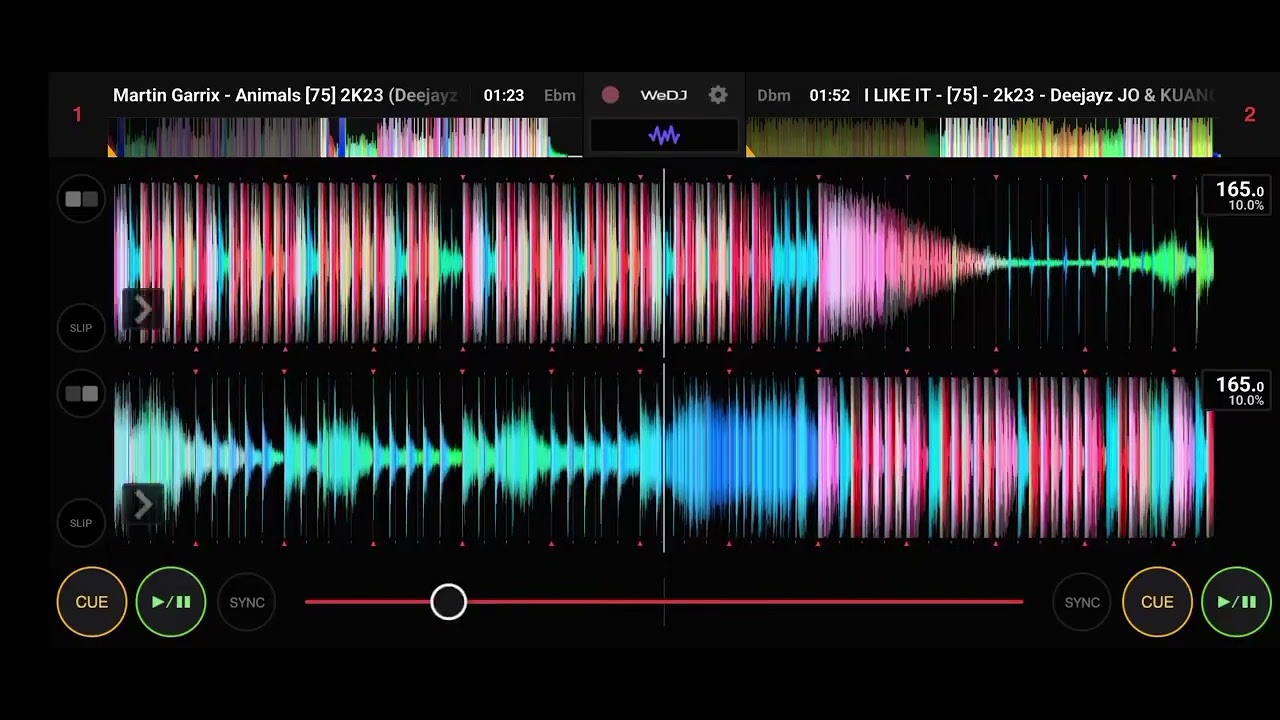Screen dimensions: 1280x720
Task: Click the WeDJ logo
Action: point(664,95)
